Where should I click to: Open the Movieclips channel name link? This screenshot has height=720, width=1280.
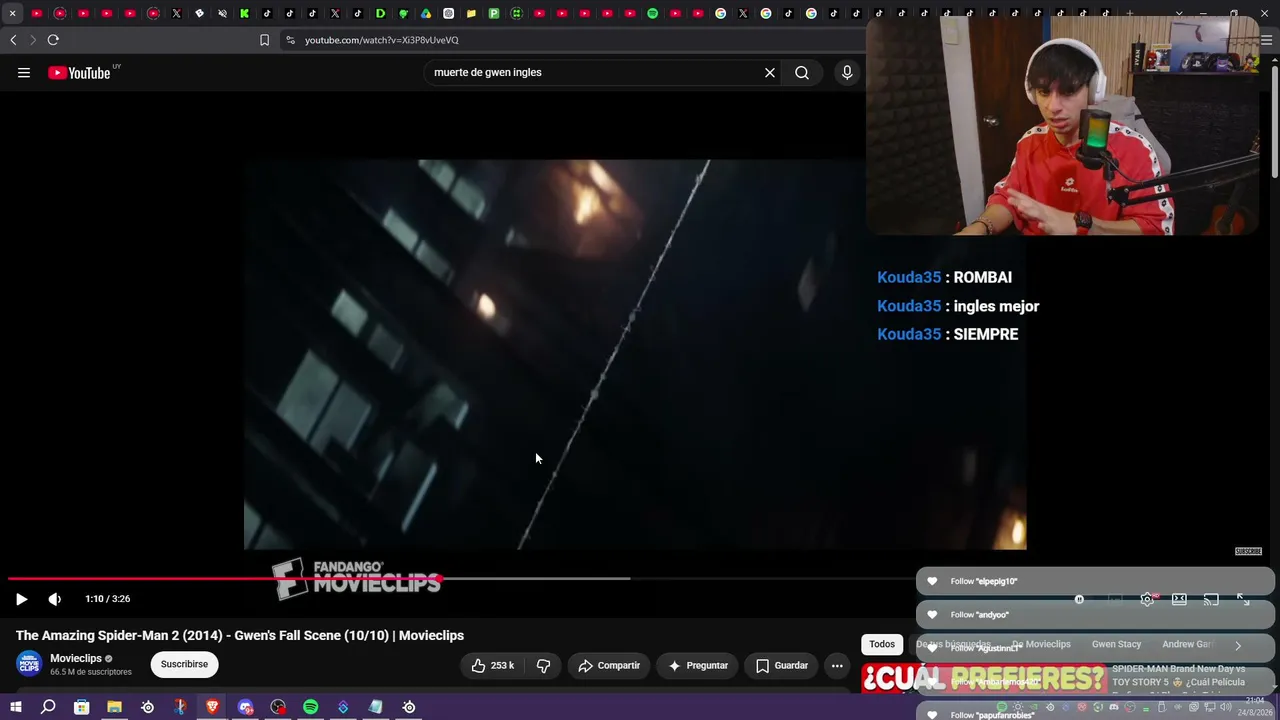click(x=76, y=658)
